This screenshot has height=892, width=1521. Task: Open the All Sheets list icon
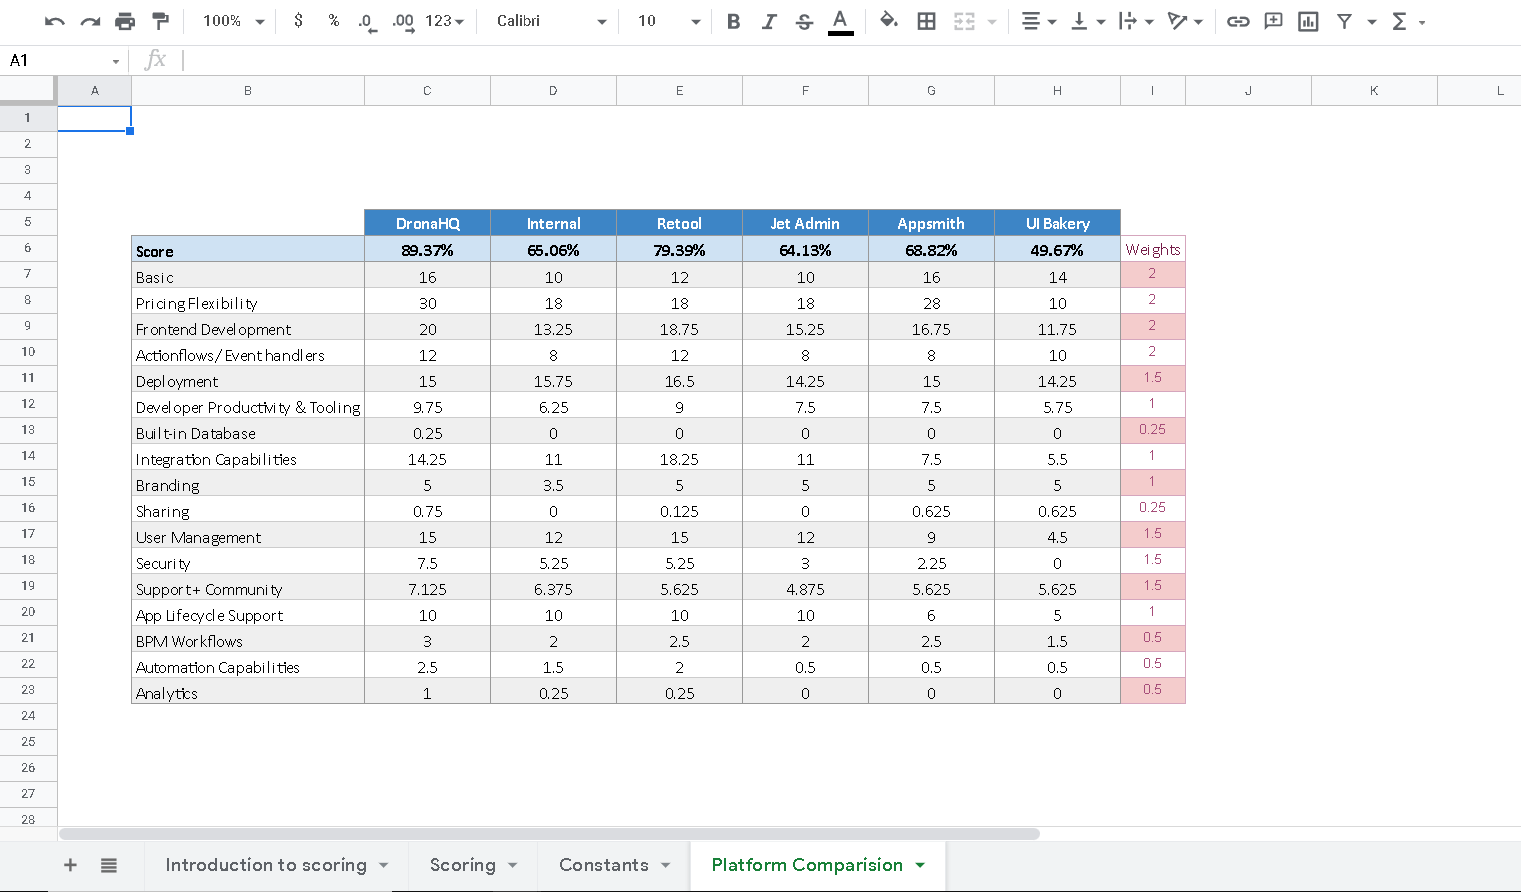109,865
